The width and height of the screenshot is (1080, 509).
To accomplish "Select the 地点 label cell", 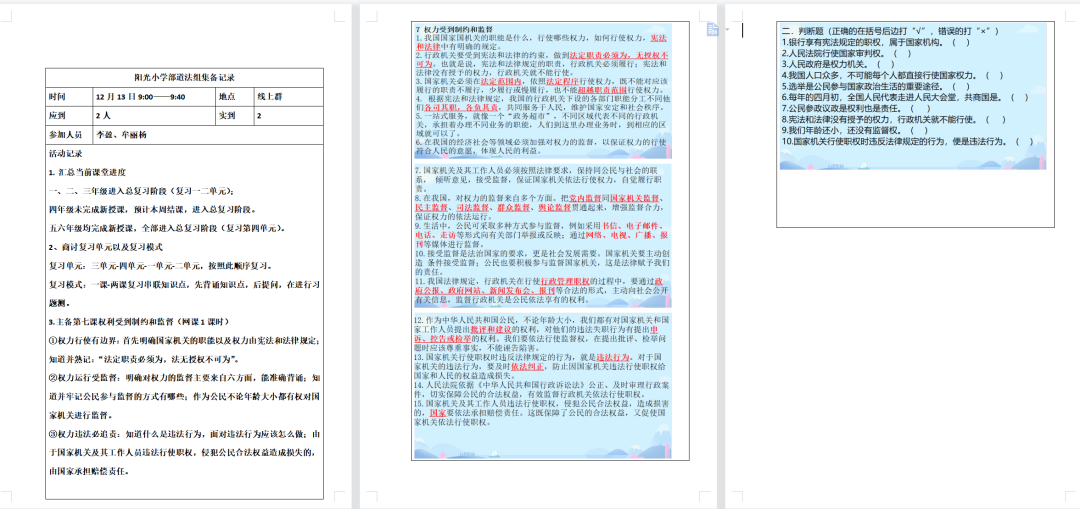I will [x=227, y=98].
